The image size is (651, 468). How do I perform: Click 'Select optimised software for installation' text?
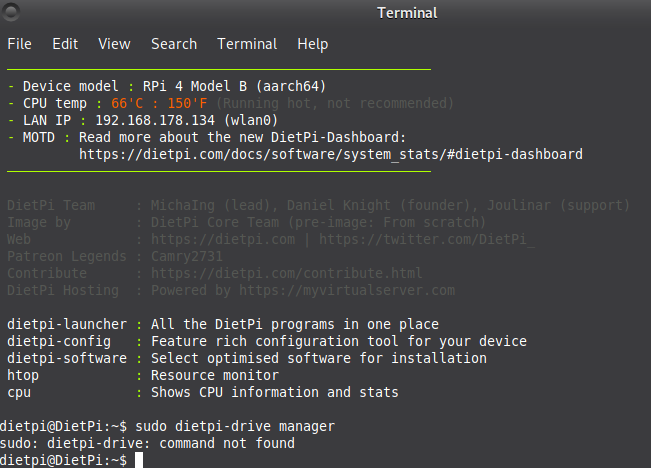pyautogui.click(x=319, y=358)
